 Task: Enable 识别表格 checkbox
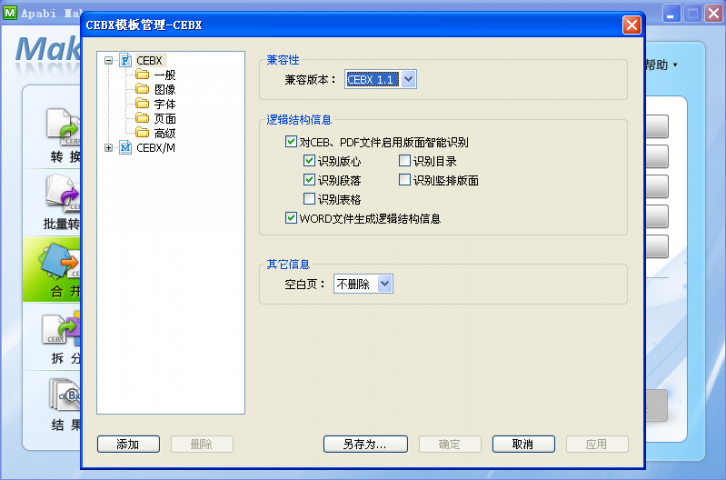309,199
